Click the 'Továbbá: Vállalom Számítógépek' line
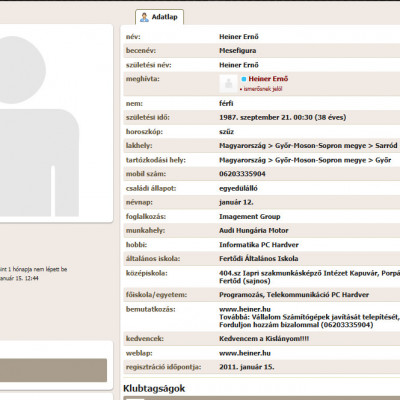This screenshot has width=400, height=400. [309, 317]
